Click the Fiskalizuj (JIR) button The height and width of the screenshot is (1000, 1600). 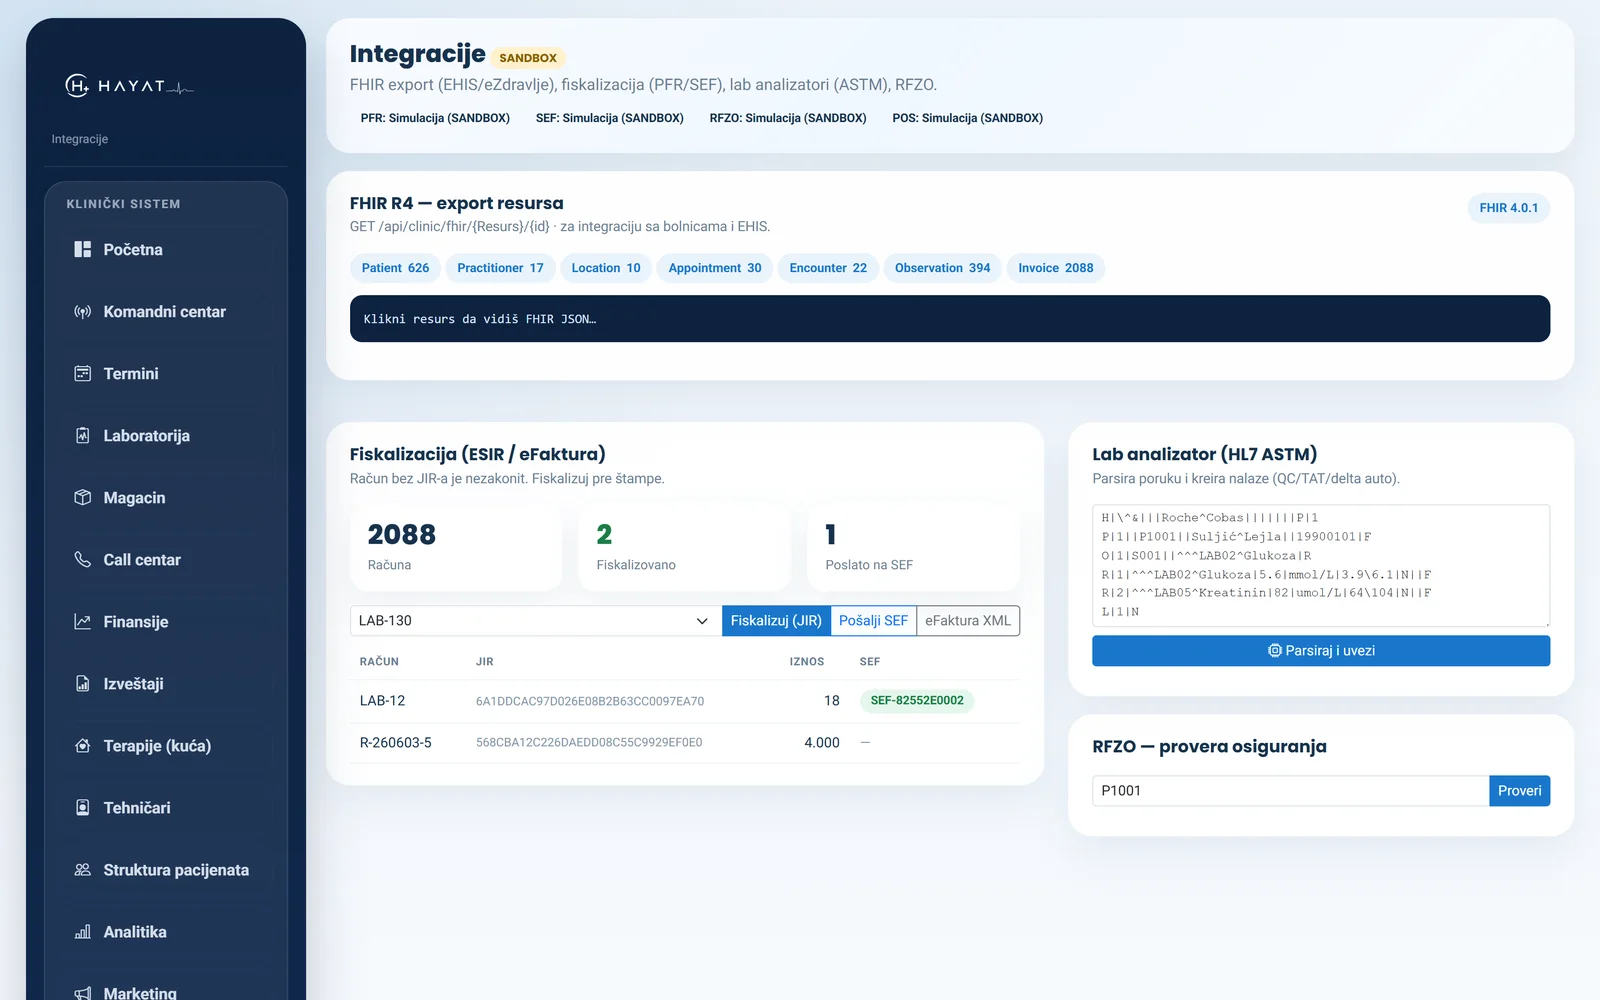(776, 620)
